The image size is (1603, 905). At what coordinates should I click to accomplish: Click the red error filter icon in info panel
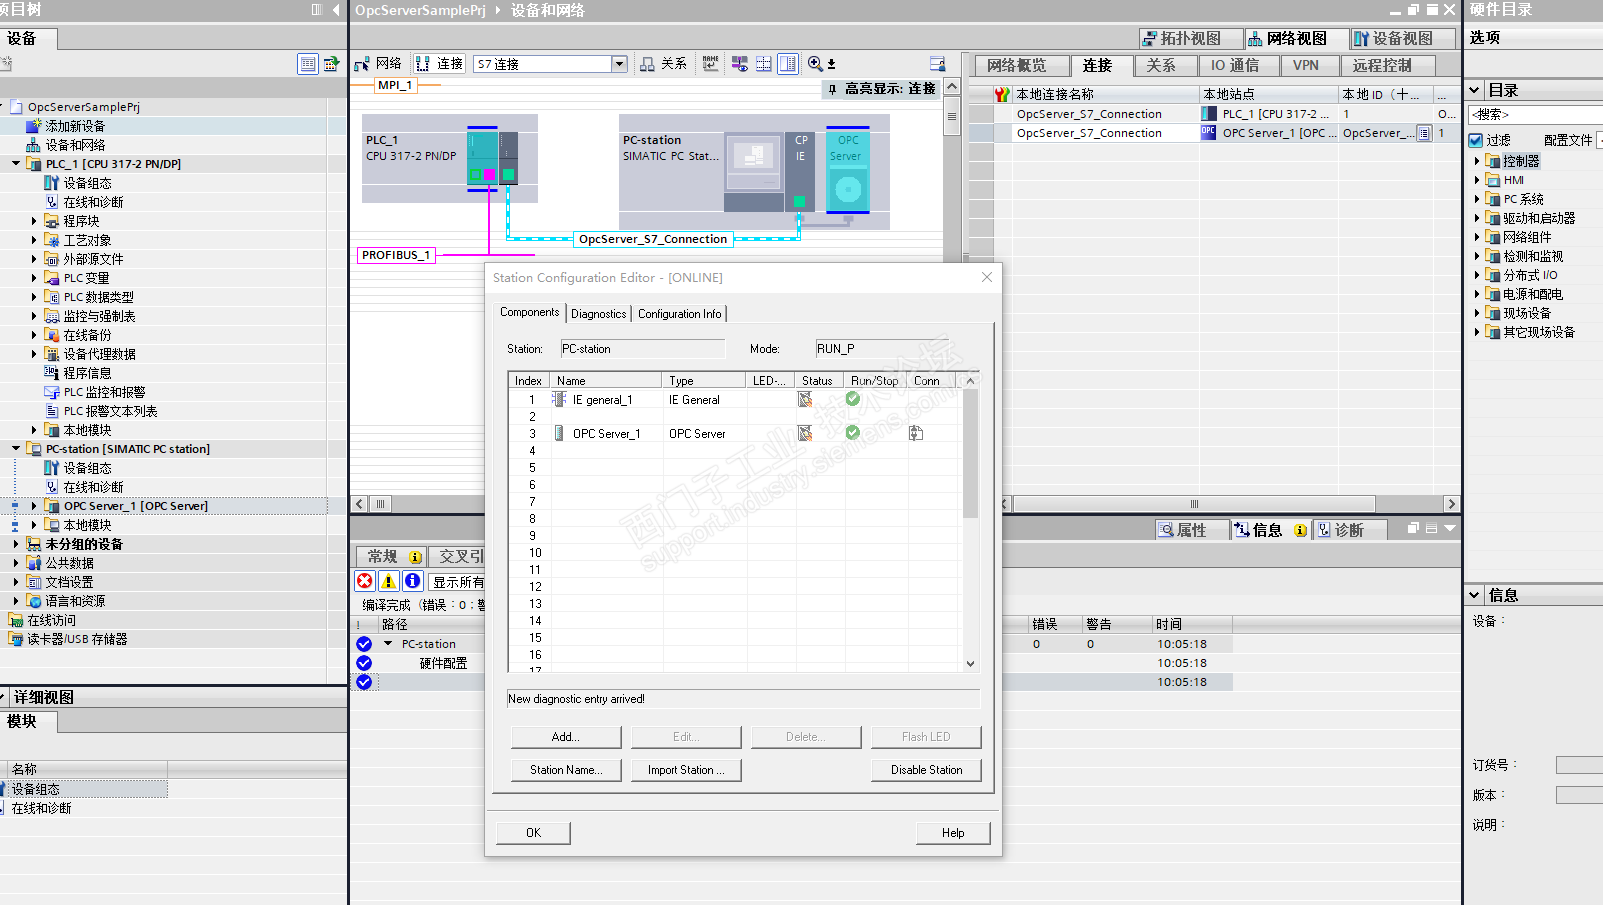coord(365,581)
